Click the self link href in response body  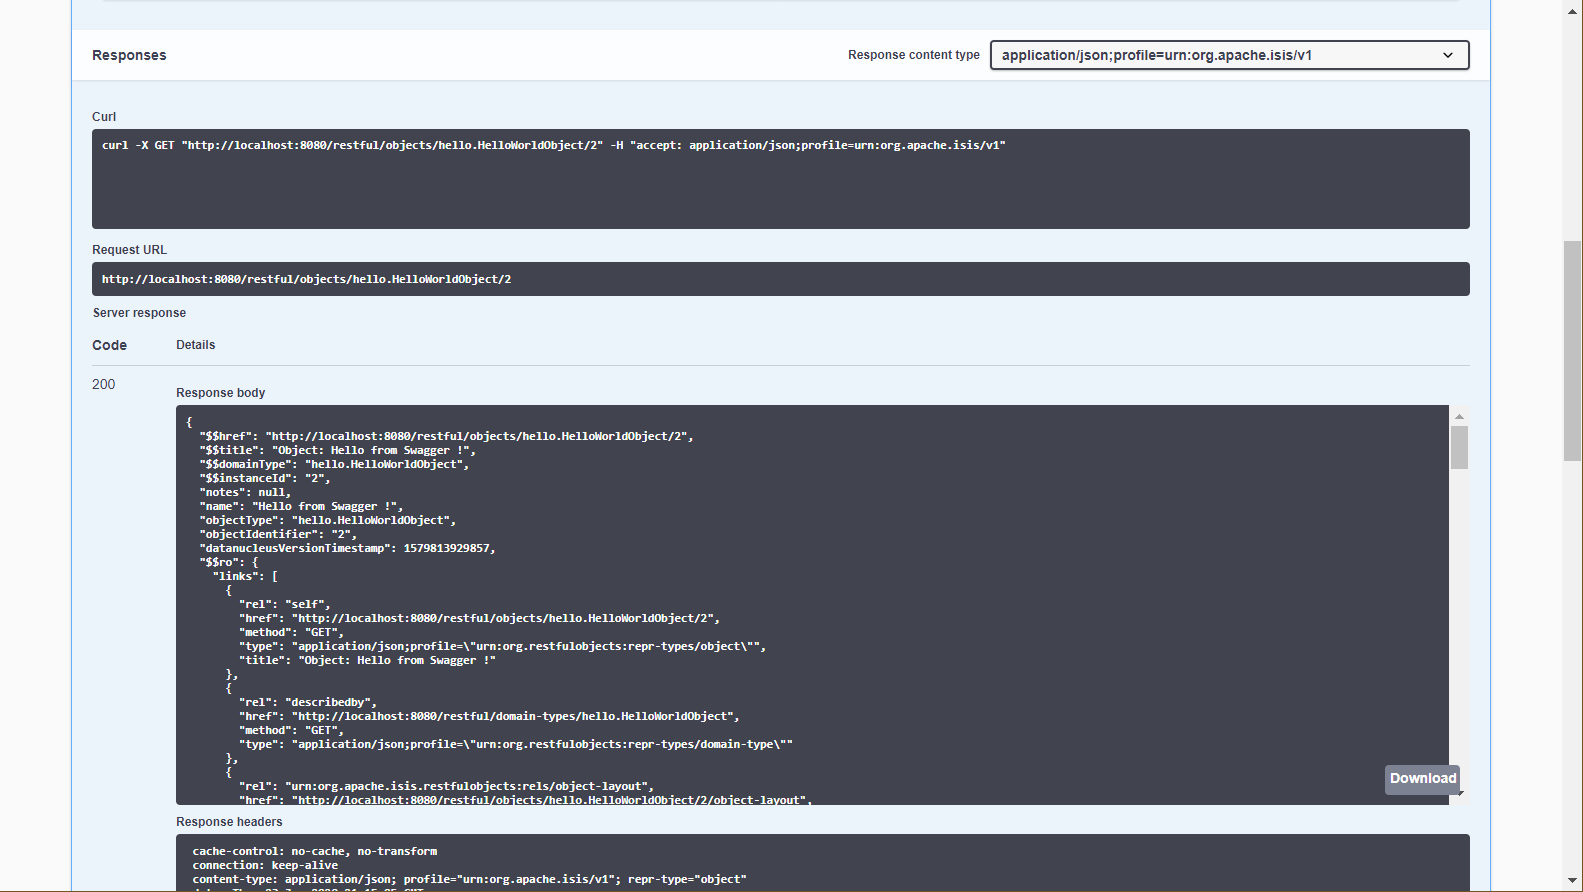coord(479,619)
